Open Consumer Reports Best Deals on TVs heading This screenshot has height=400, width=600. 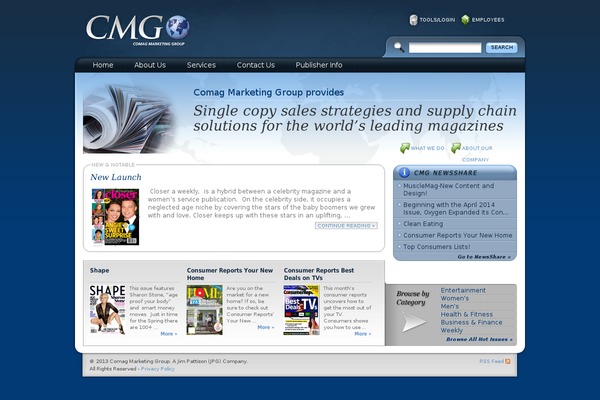click(x=319, y=274)
